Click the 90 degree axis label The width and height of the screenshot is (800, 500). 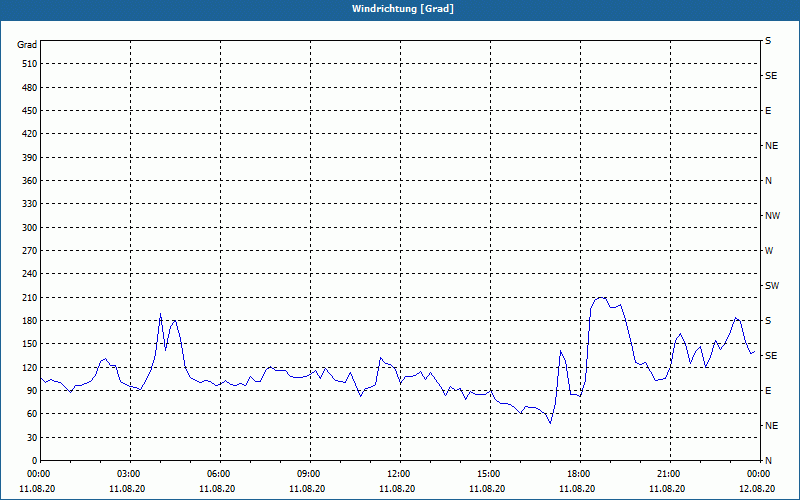(30, 391)
